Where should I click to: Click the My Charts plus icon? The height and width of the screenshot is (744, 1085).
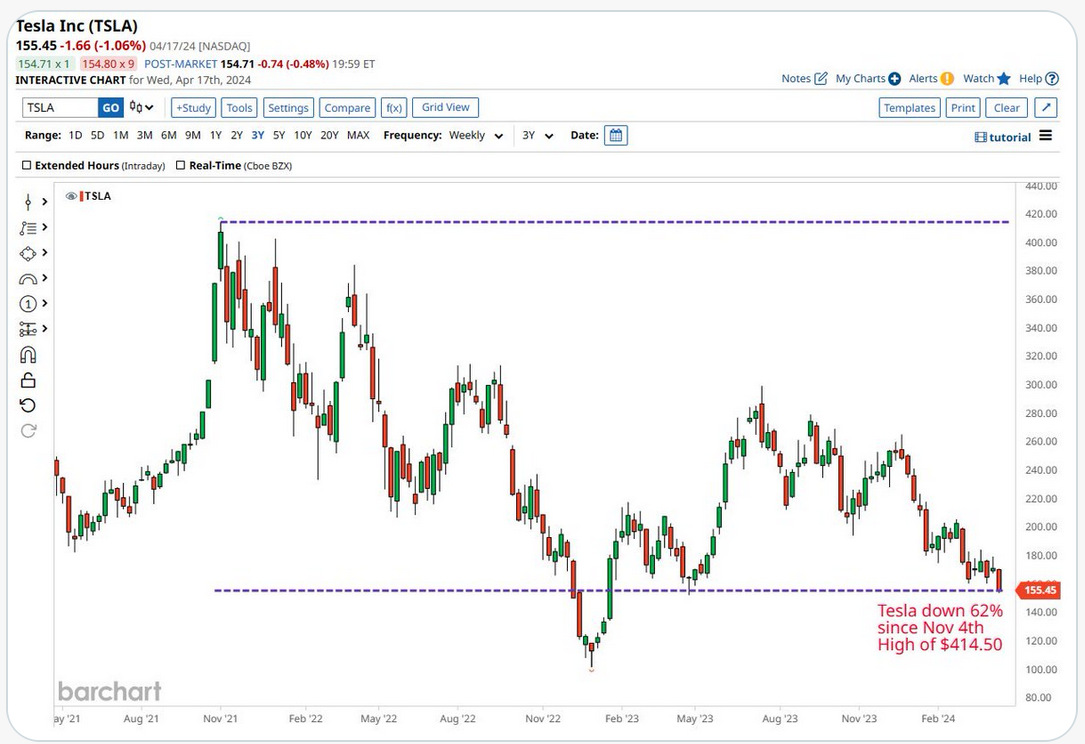click(894, 79)
